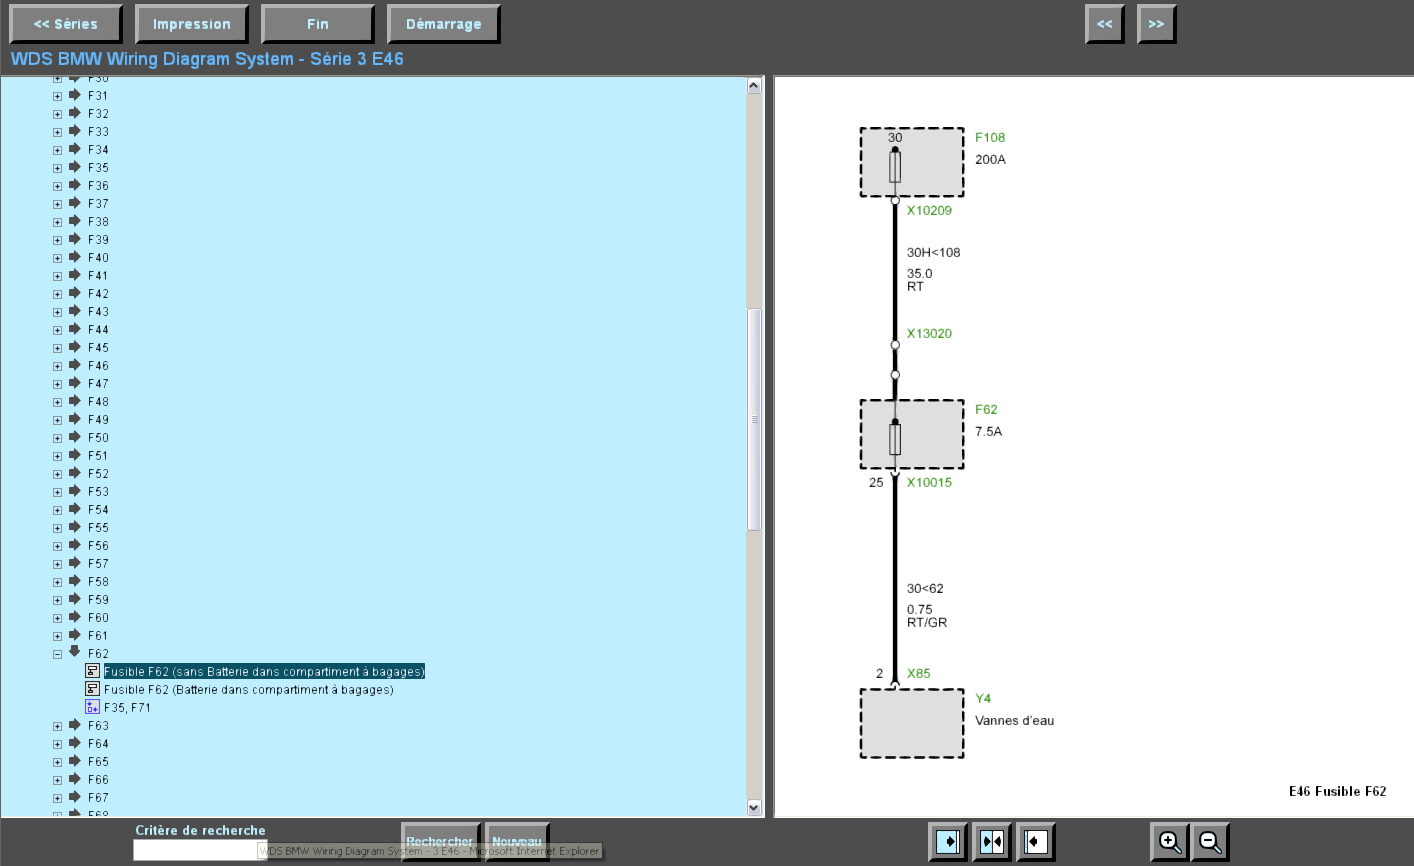Click the tree scrollbar down arrow
The image size is (1414, 866).
[754, 807]
